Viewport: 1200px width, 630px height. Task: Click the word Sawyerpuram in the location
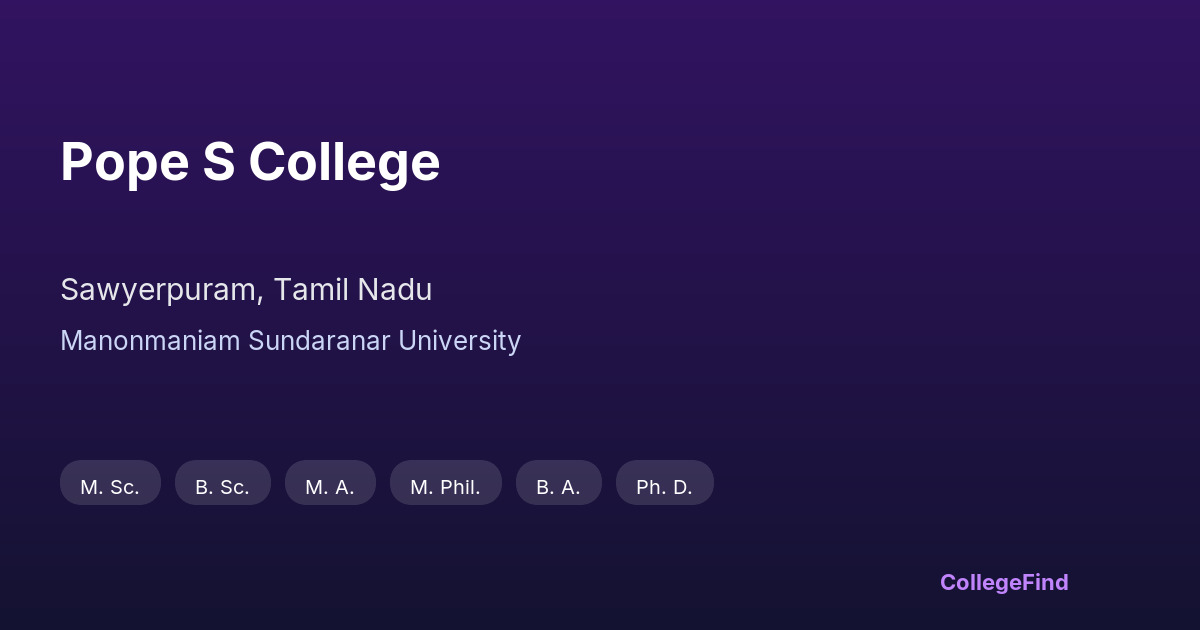pyautogui.click(x=162, y=290)
